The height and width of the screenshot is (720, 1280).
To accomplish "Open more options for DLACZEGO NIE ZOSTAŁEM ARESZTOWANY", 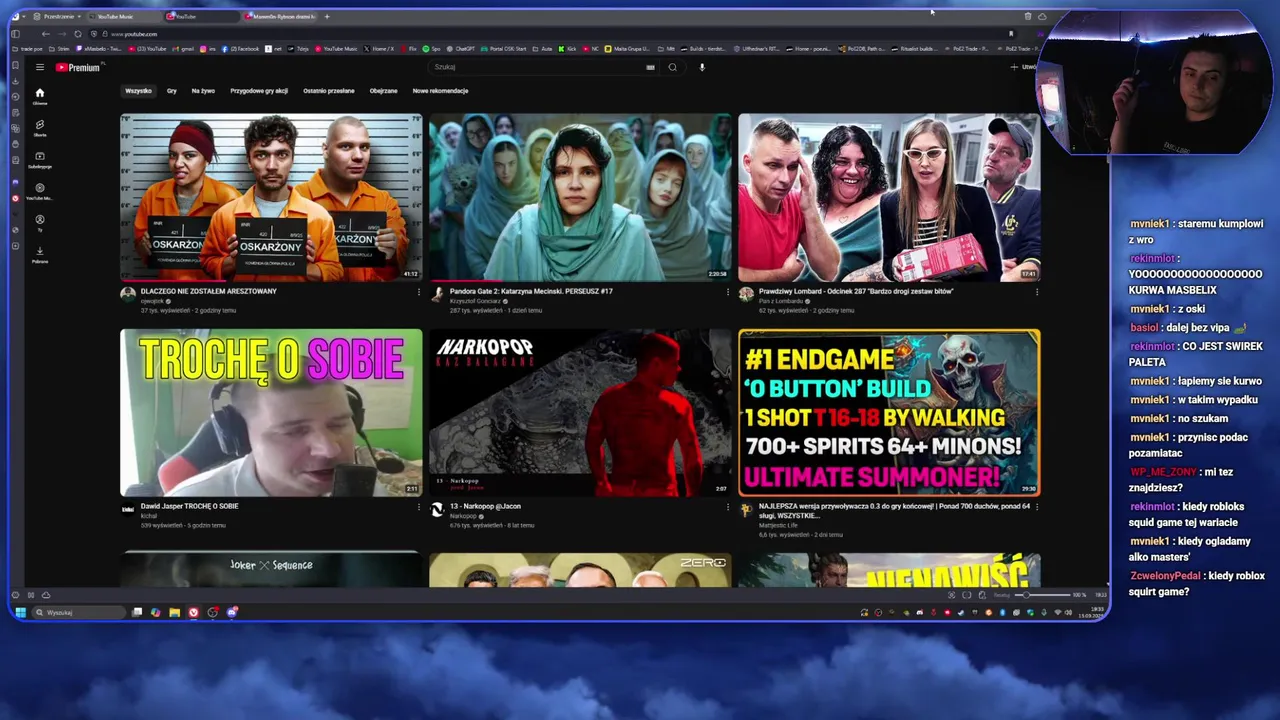I will [419, 292].
